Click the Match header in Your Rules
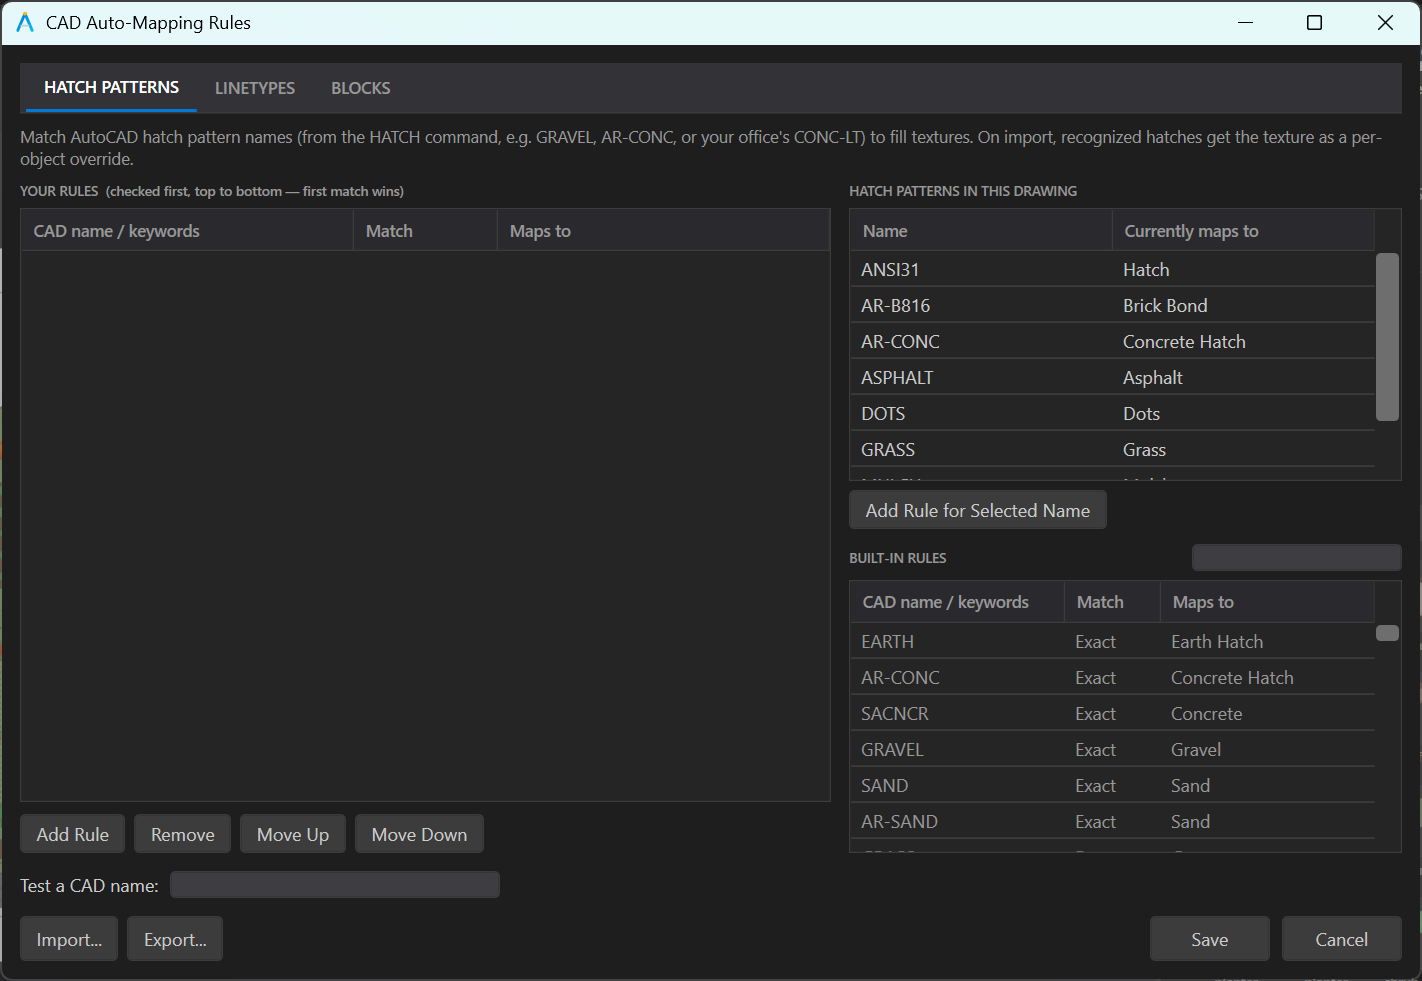The width and height of the screenshot is (1422, 981). point(425,230)
